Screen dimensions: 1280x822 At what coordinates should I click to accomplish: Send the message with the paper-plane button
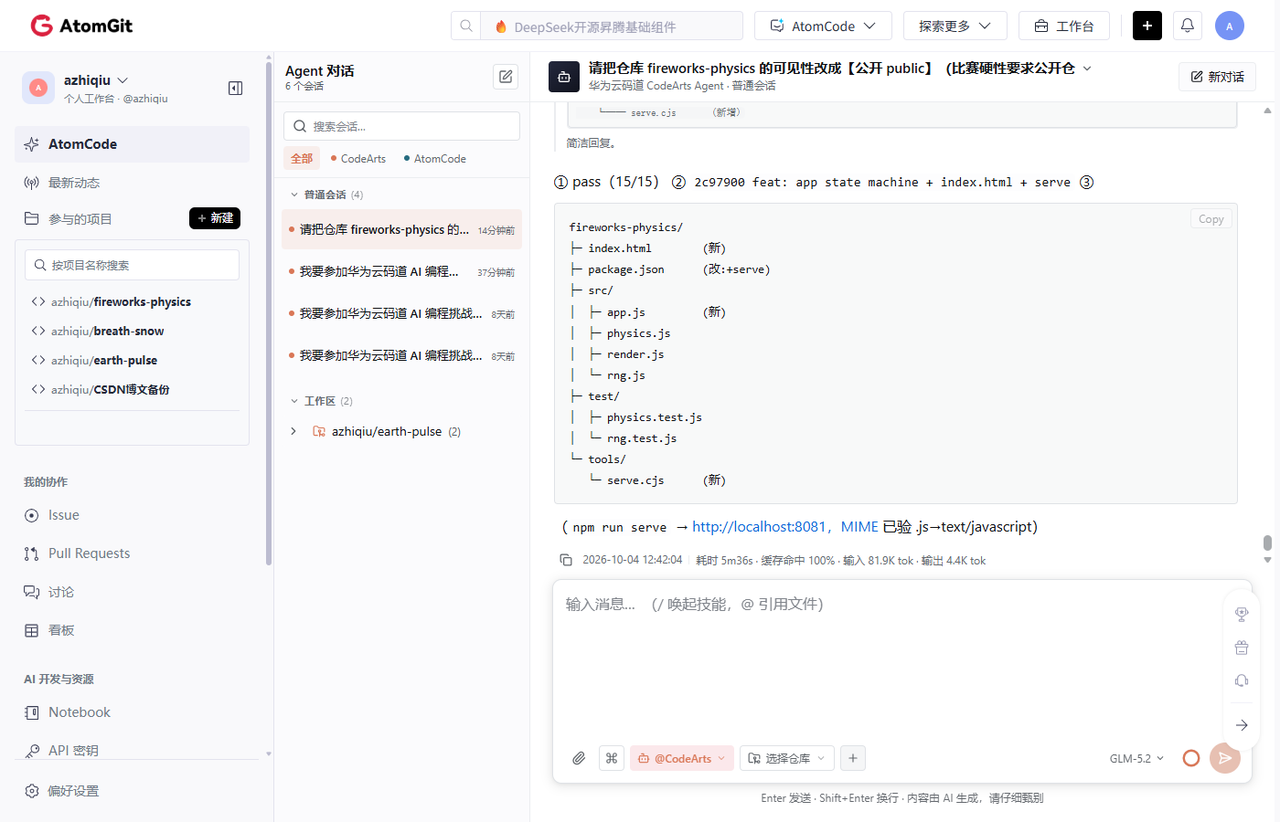pyautogui.click(x=1225, y=758)
